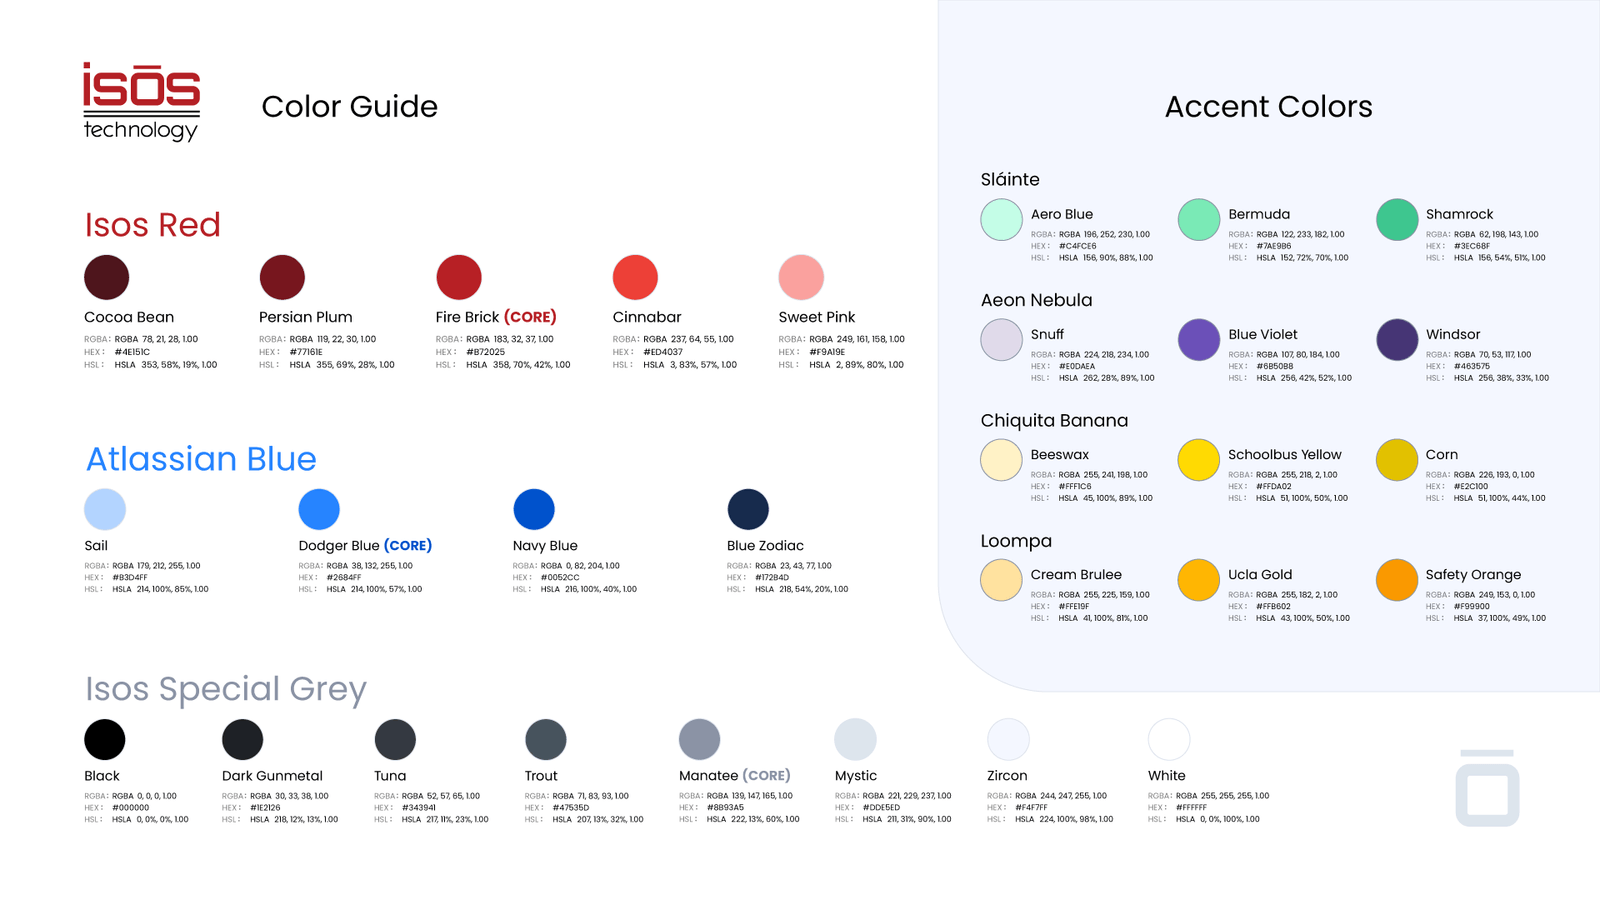Pick the Manatee core grey swatch
Screen dimensions: 1600x900
(699, 740)
